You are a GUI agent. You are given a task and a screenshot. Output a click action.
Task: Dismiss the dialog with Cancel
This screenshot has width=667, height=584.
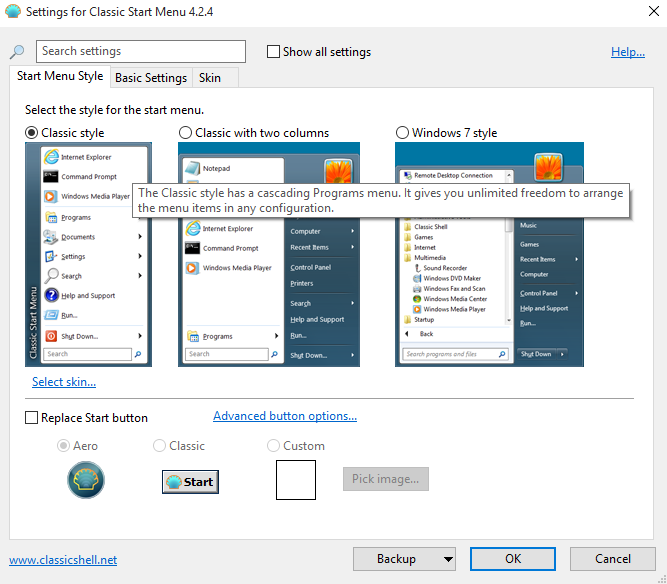(613, 559)
